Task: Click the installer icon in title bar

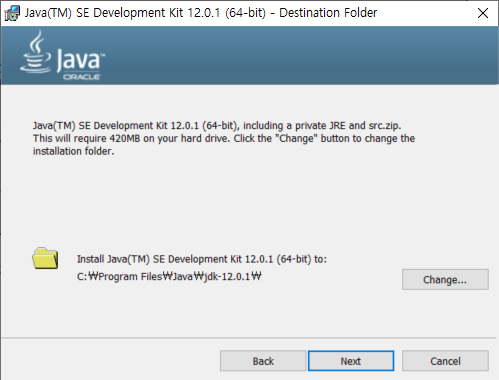Action: click(x=12, y=13)
